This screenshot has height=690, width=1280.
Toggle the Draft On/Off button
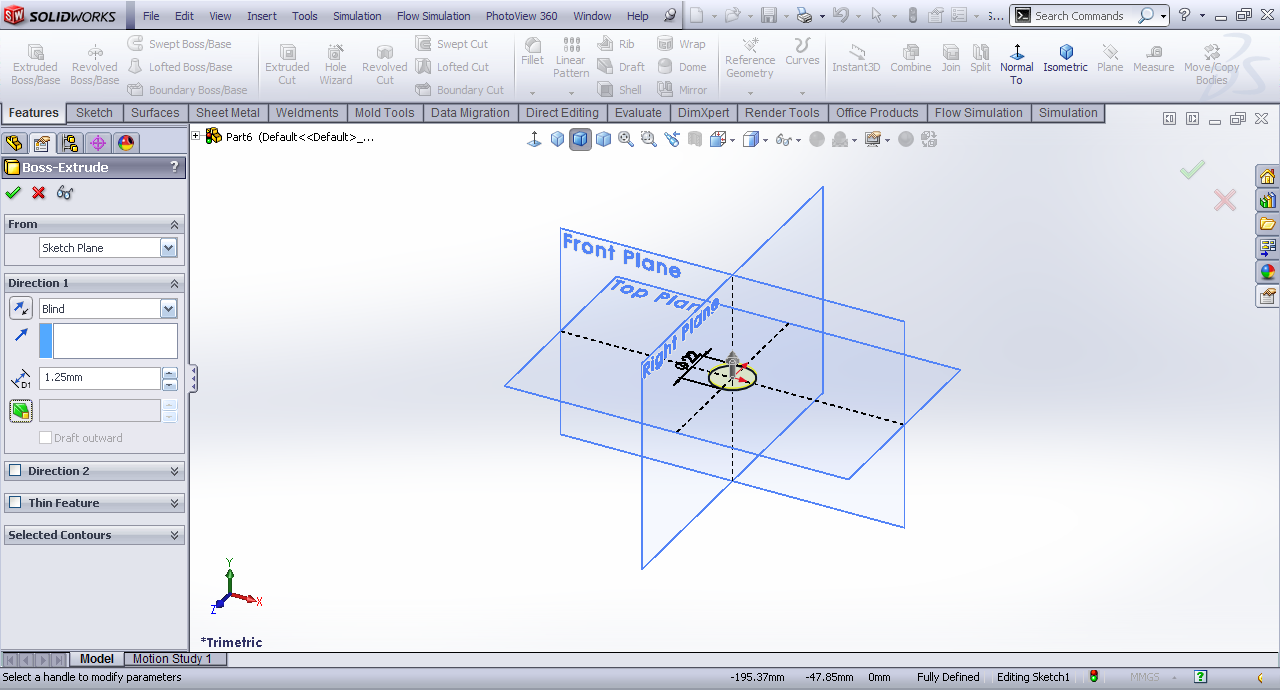tap(21, 410)
